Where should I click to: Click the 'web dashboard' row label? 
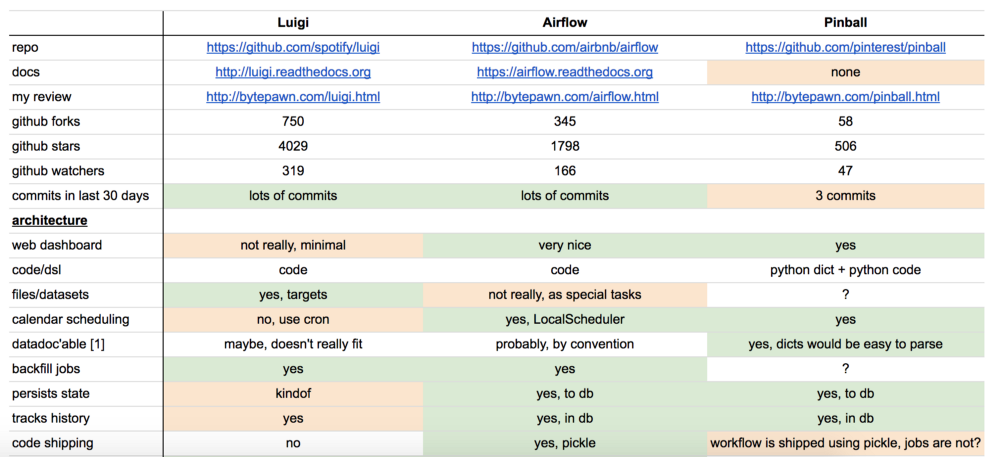click(x=57, y=245)
